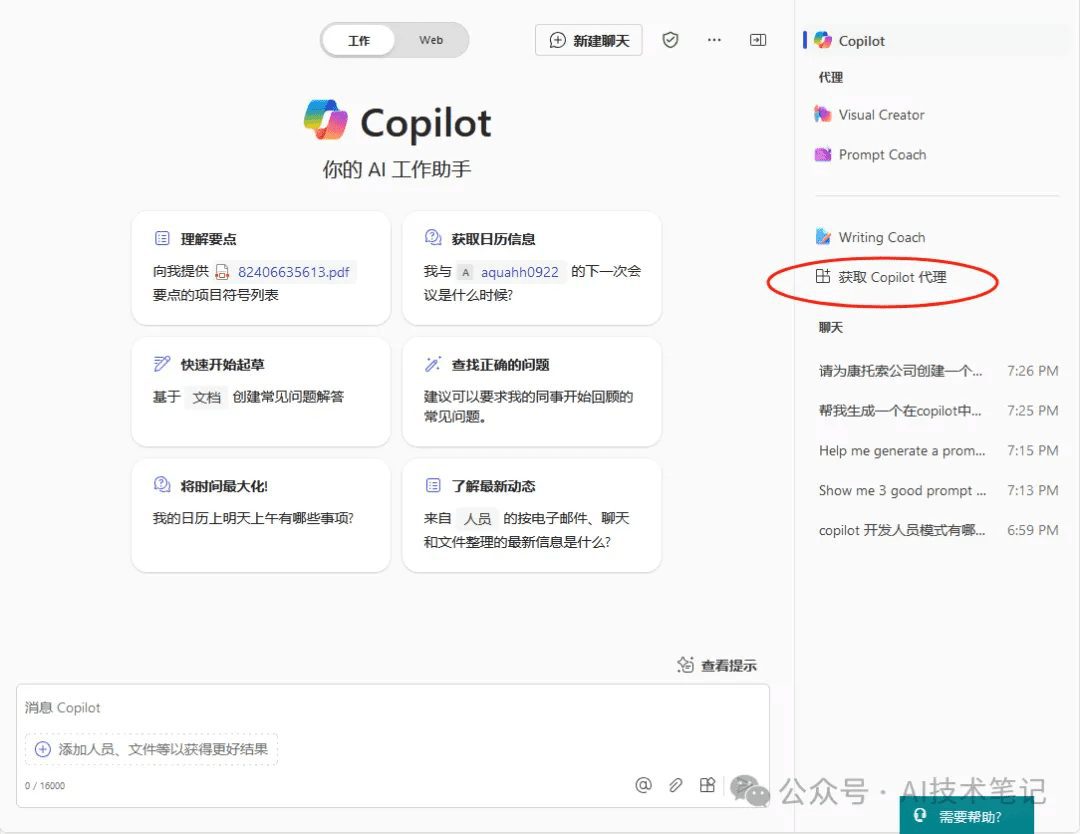Click the @ mention icon

pyautogui.click(x=643, y=785)
